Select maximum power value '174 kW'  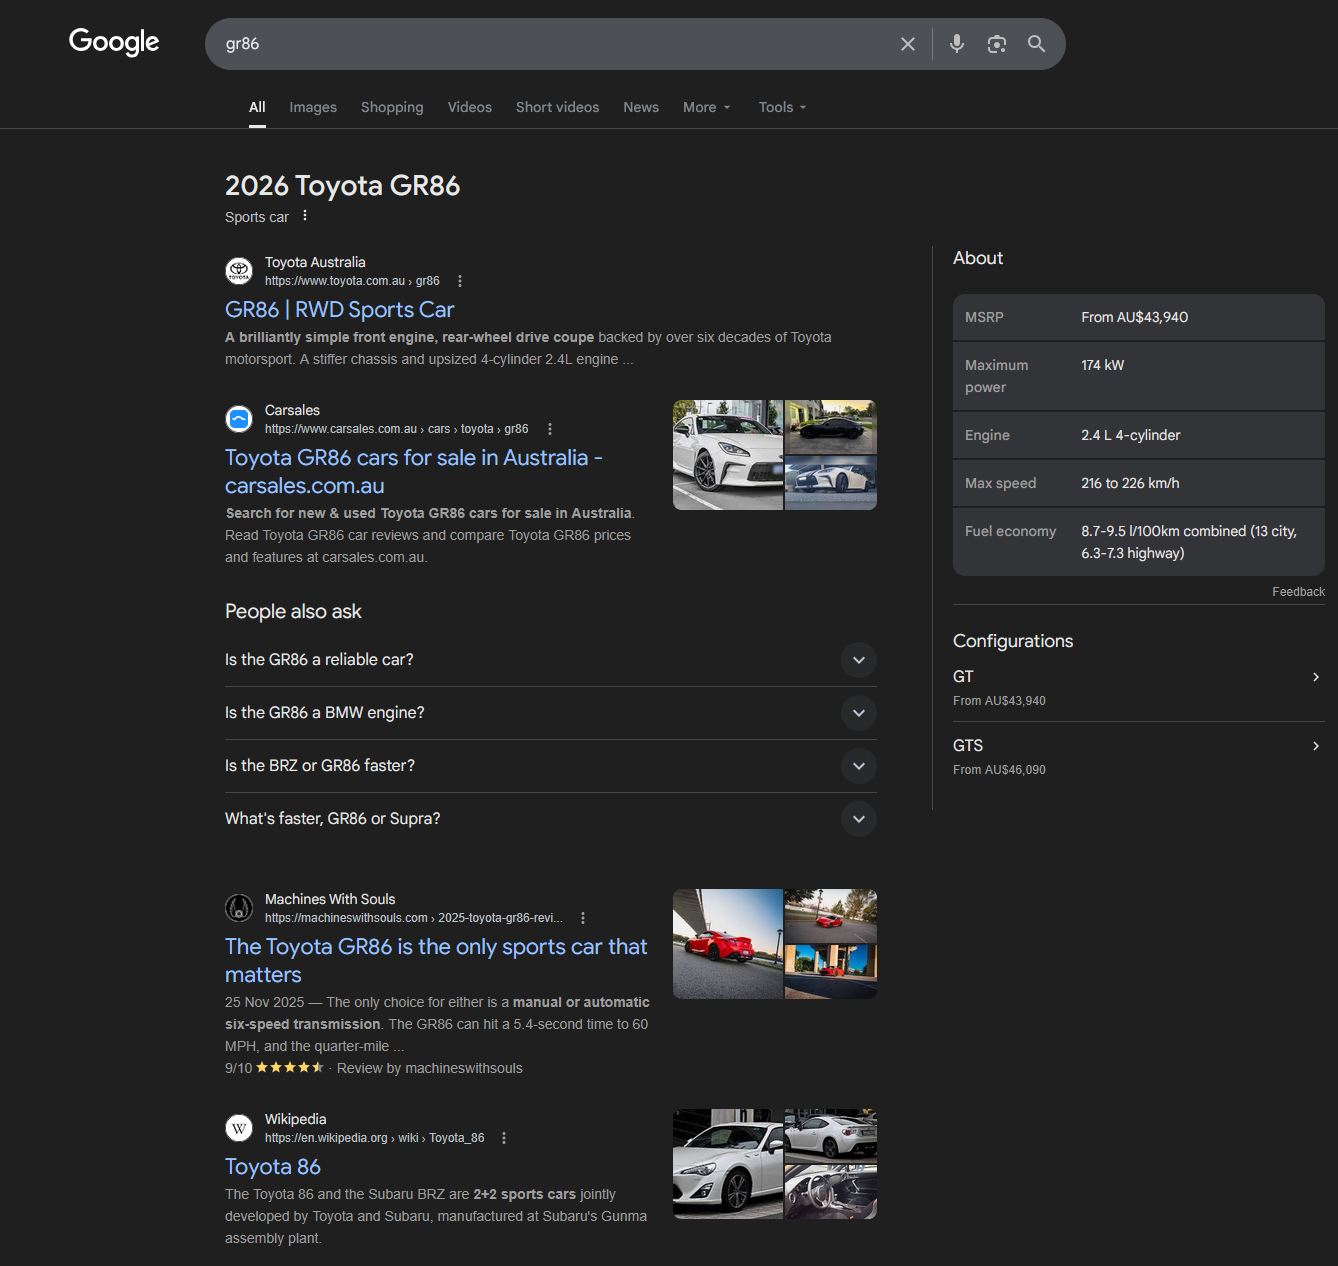pos(1103,365)
